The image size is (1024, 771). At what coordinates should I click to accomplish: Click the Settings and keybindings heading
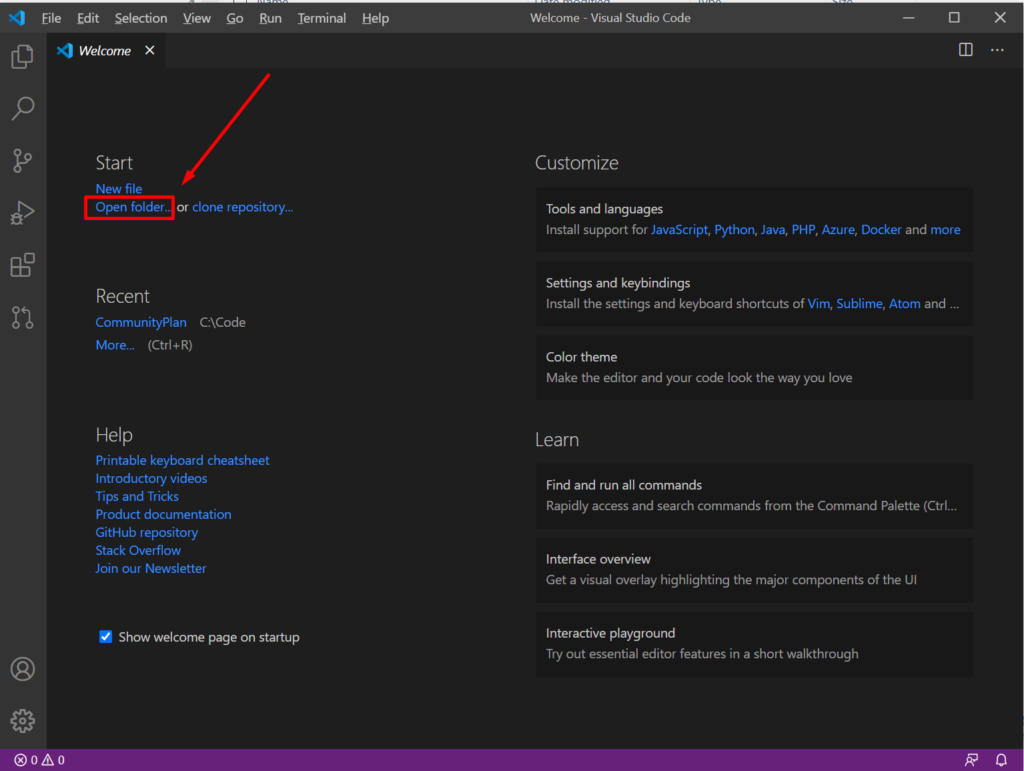point(618,283)
